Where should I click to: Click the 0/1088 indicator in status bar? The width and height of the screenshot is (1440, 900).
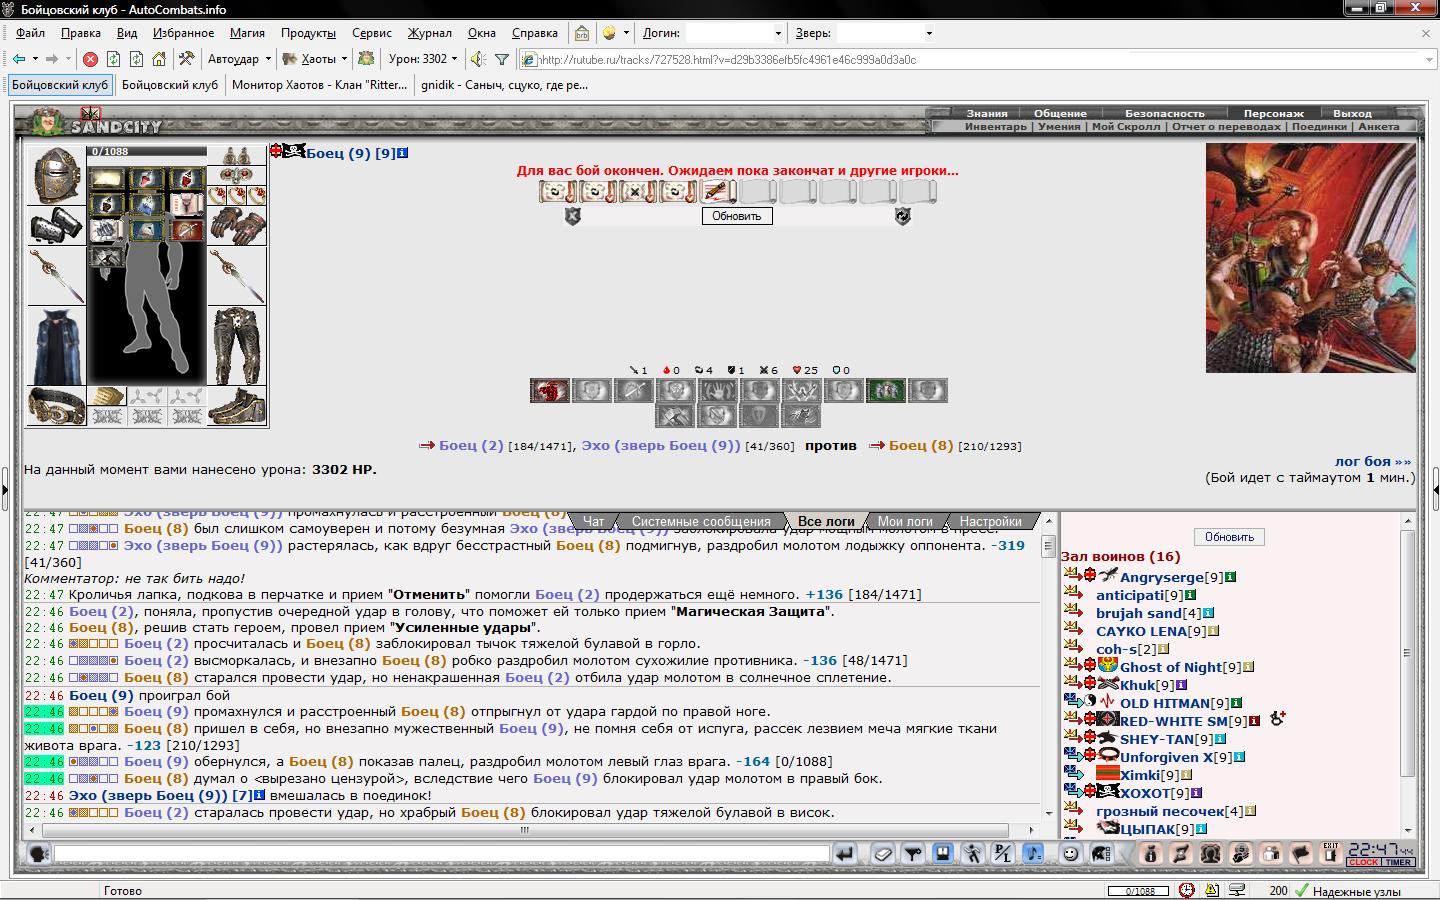click(1139, 890)
